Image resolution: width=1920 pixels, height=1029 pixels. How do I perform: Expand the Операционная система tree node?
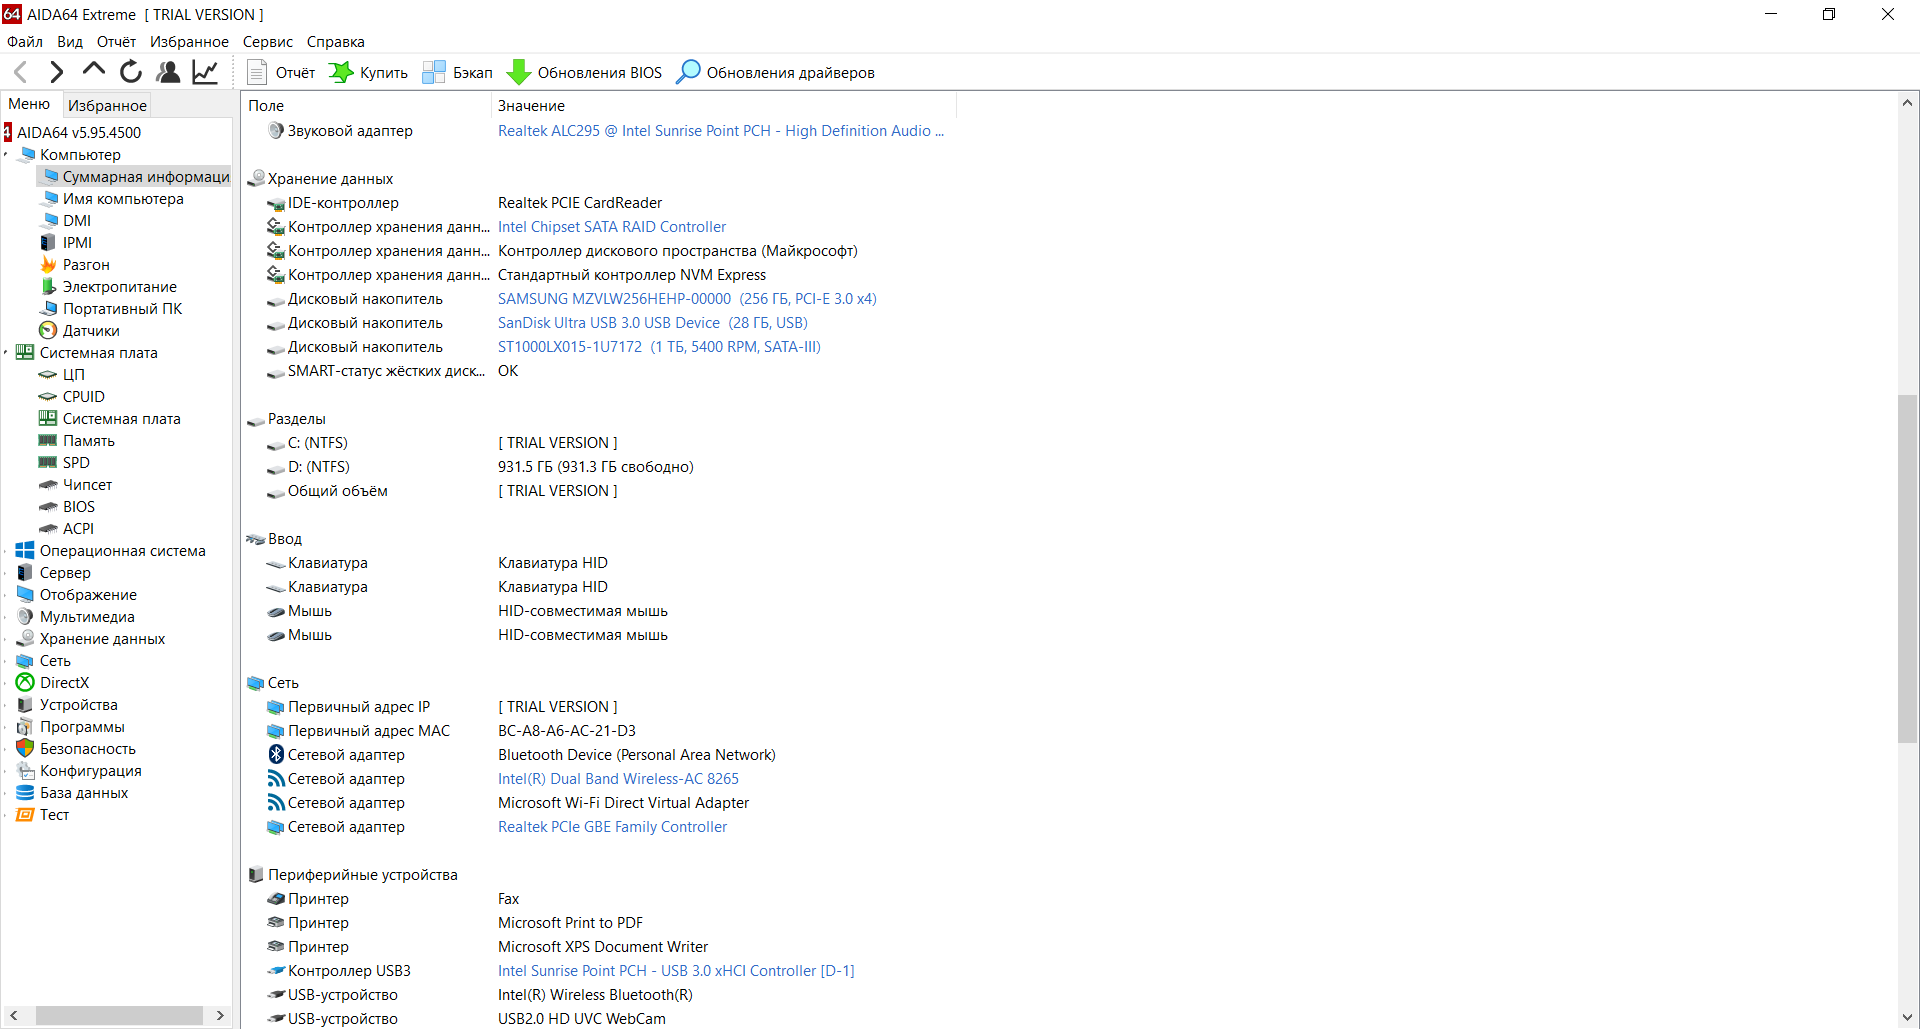point(7,551)
